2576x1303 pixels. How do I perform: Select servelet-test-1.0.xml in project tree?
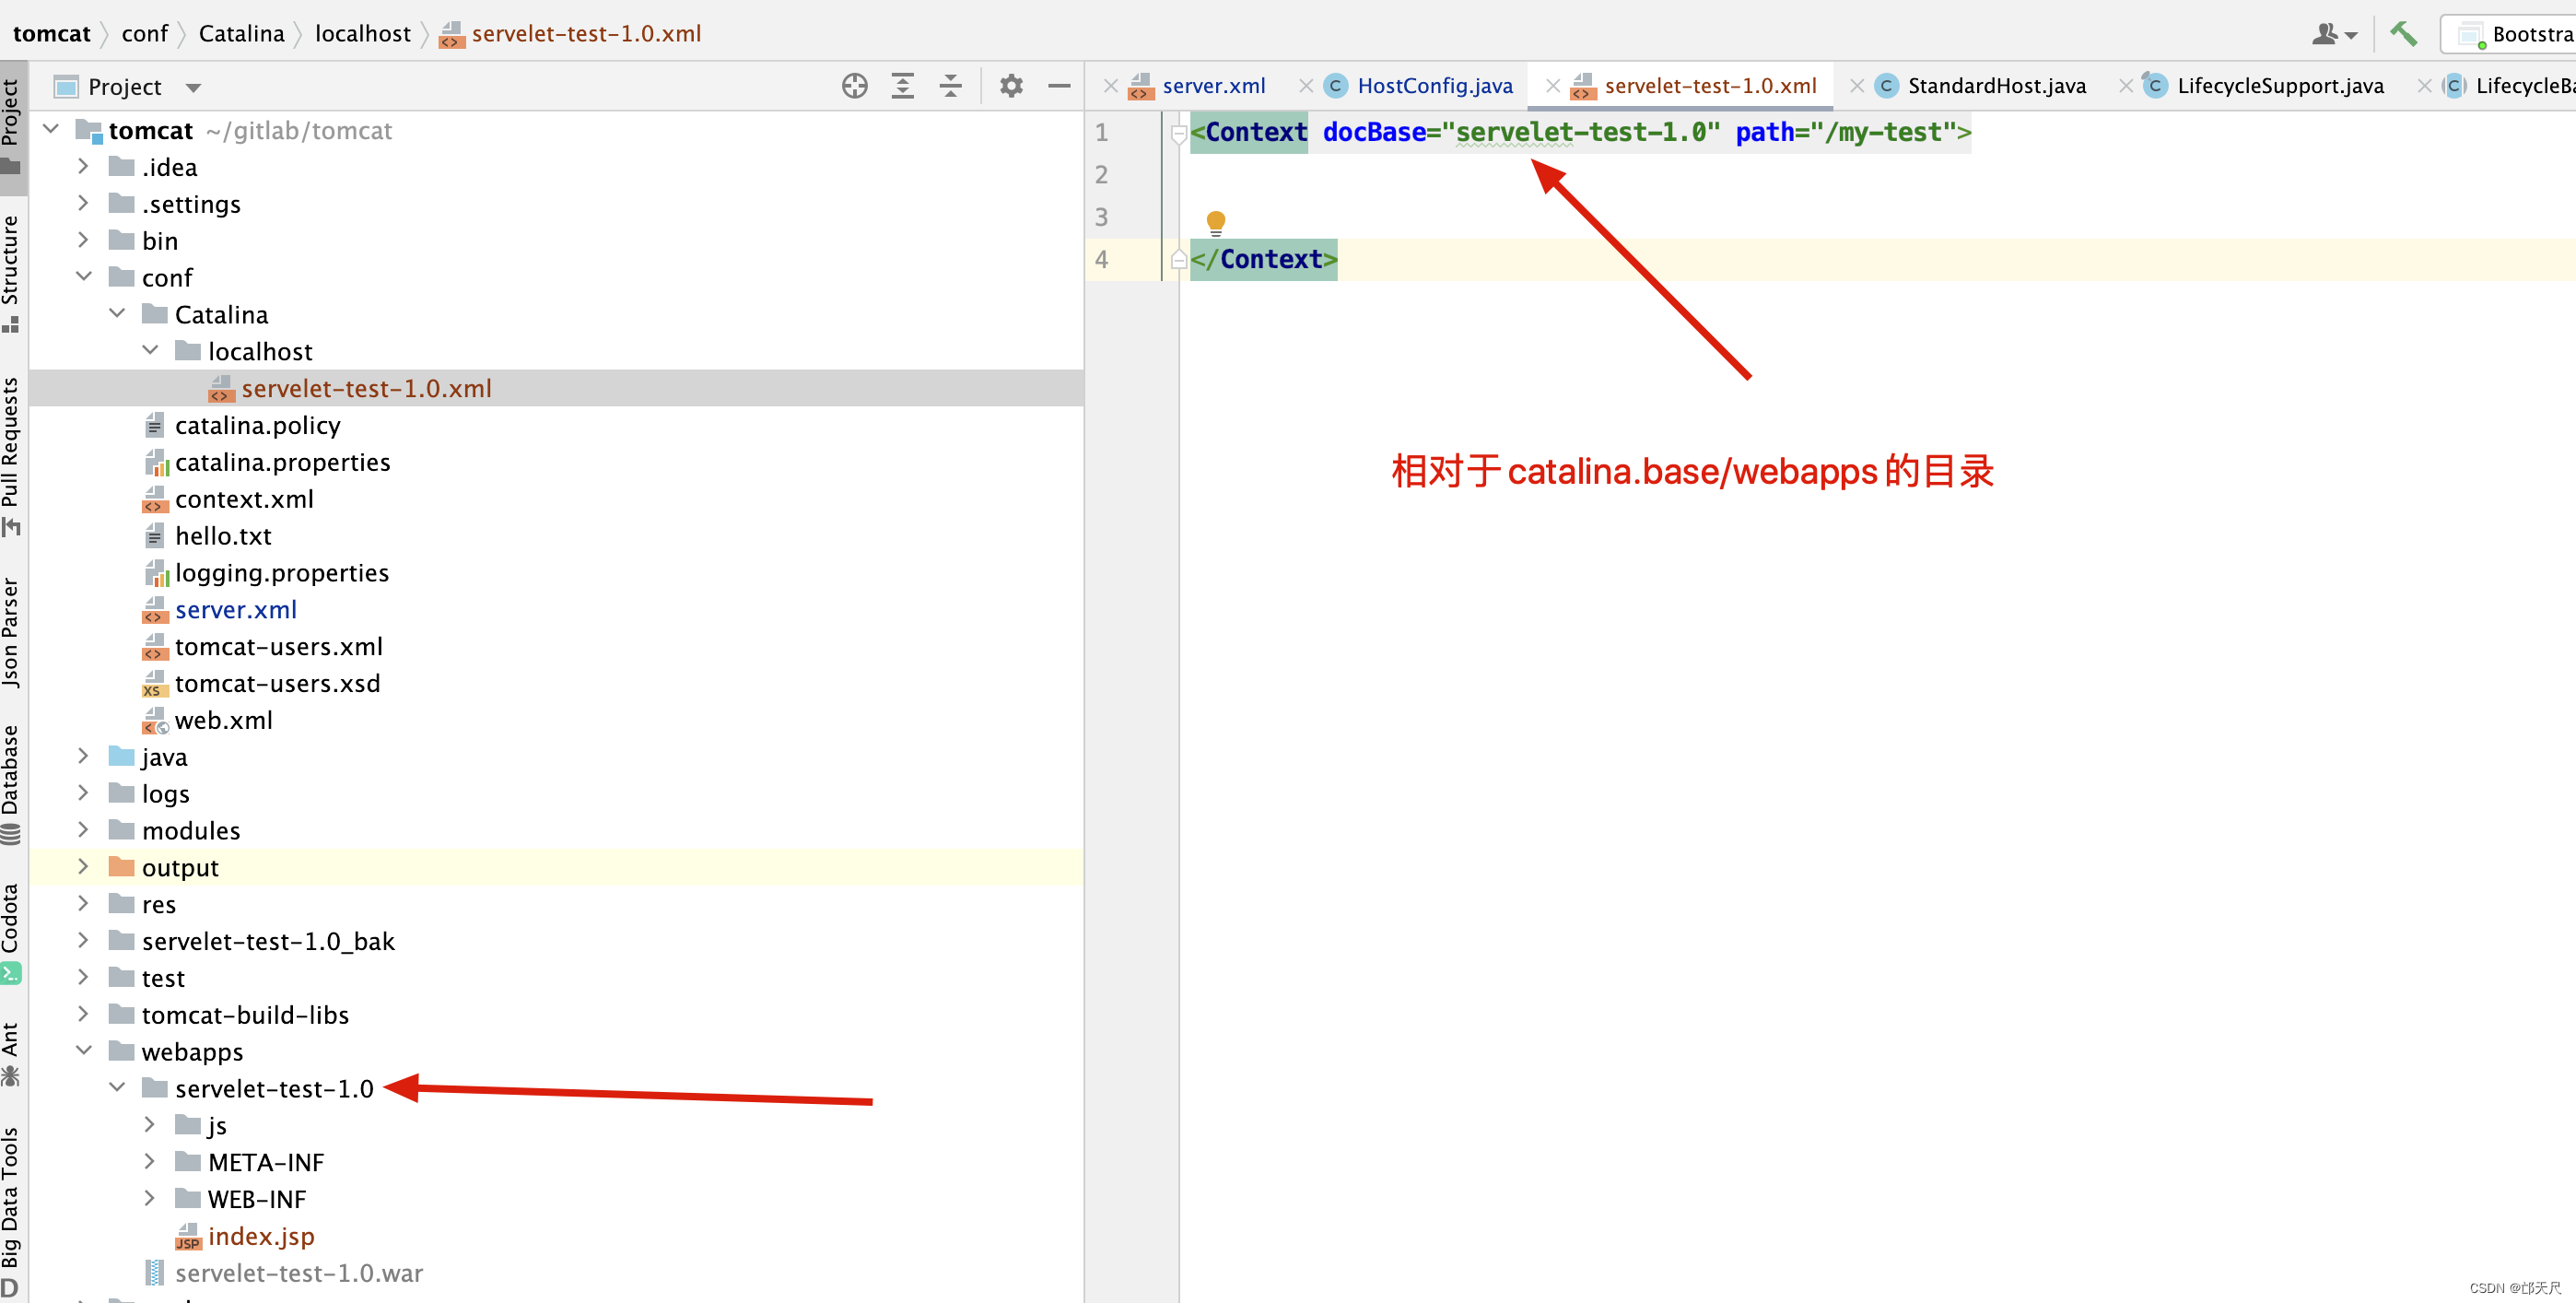pyautogui.click(x=556, y=388)
